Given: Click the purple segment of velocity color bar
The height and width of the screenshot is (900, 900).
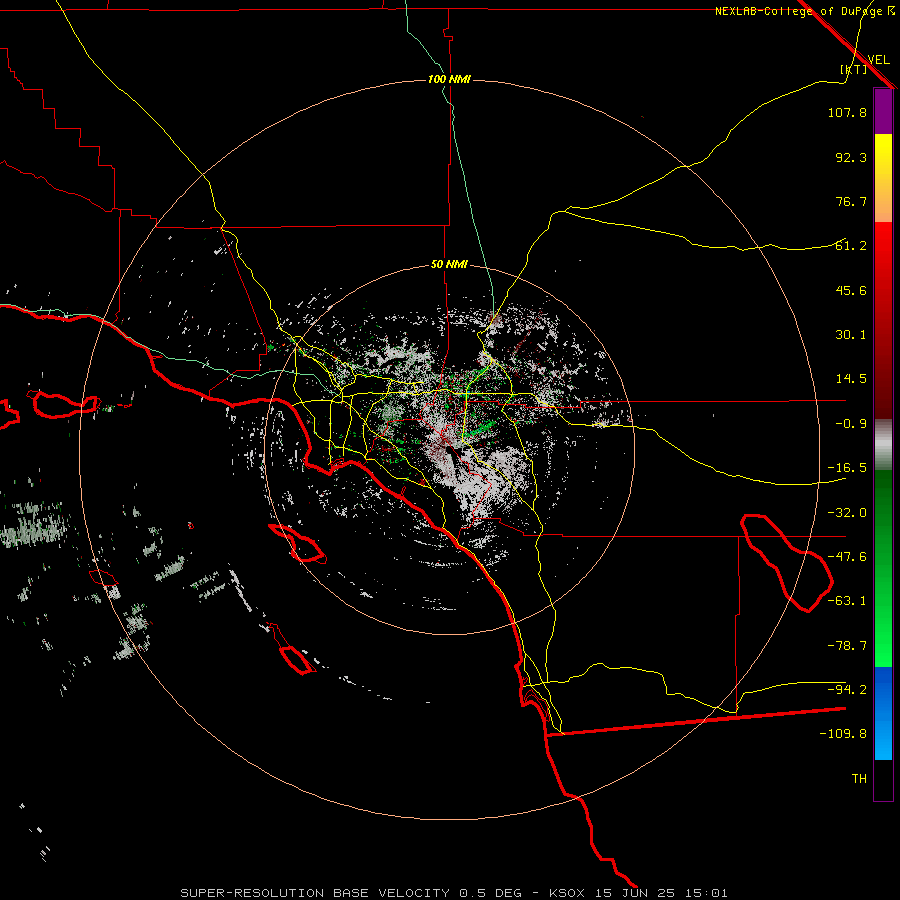Looking at the screenshot, I should tap(883, 111).
